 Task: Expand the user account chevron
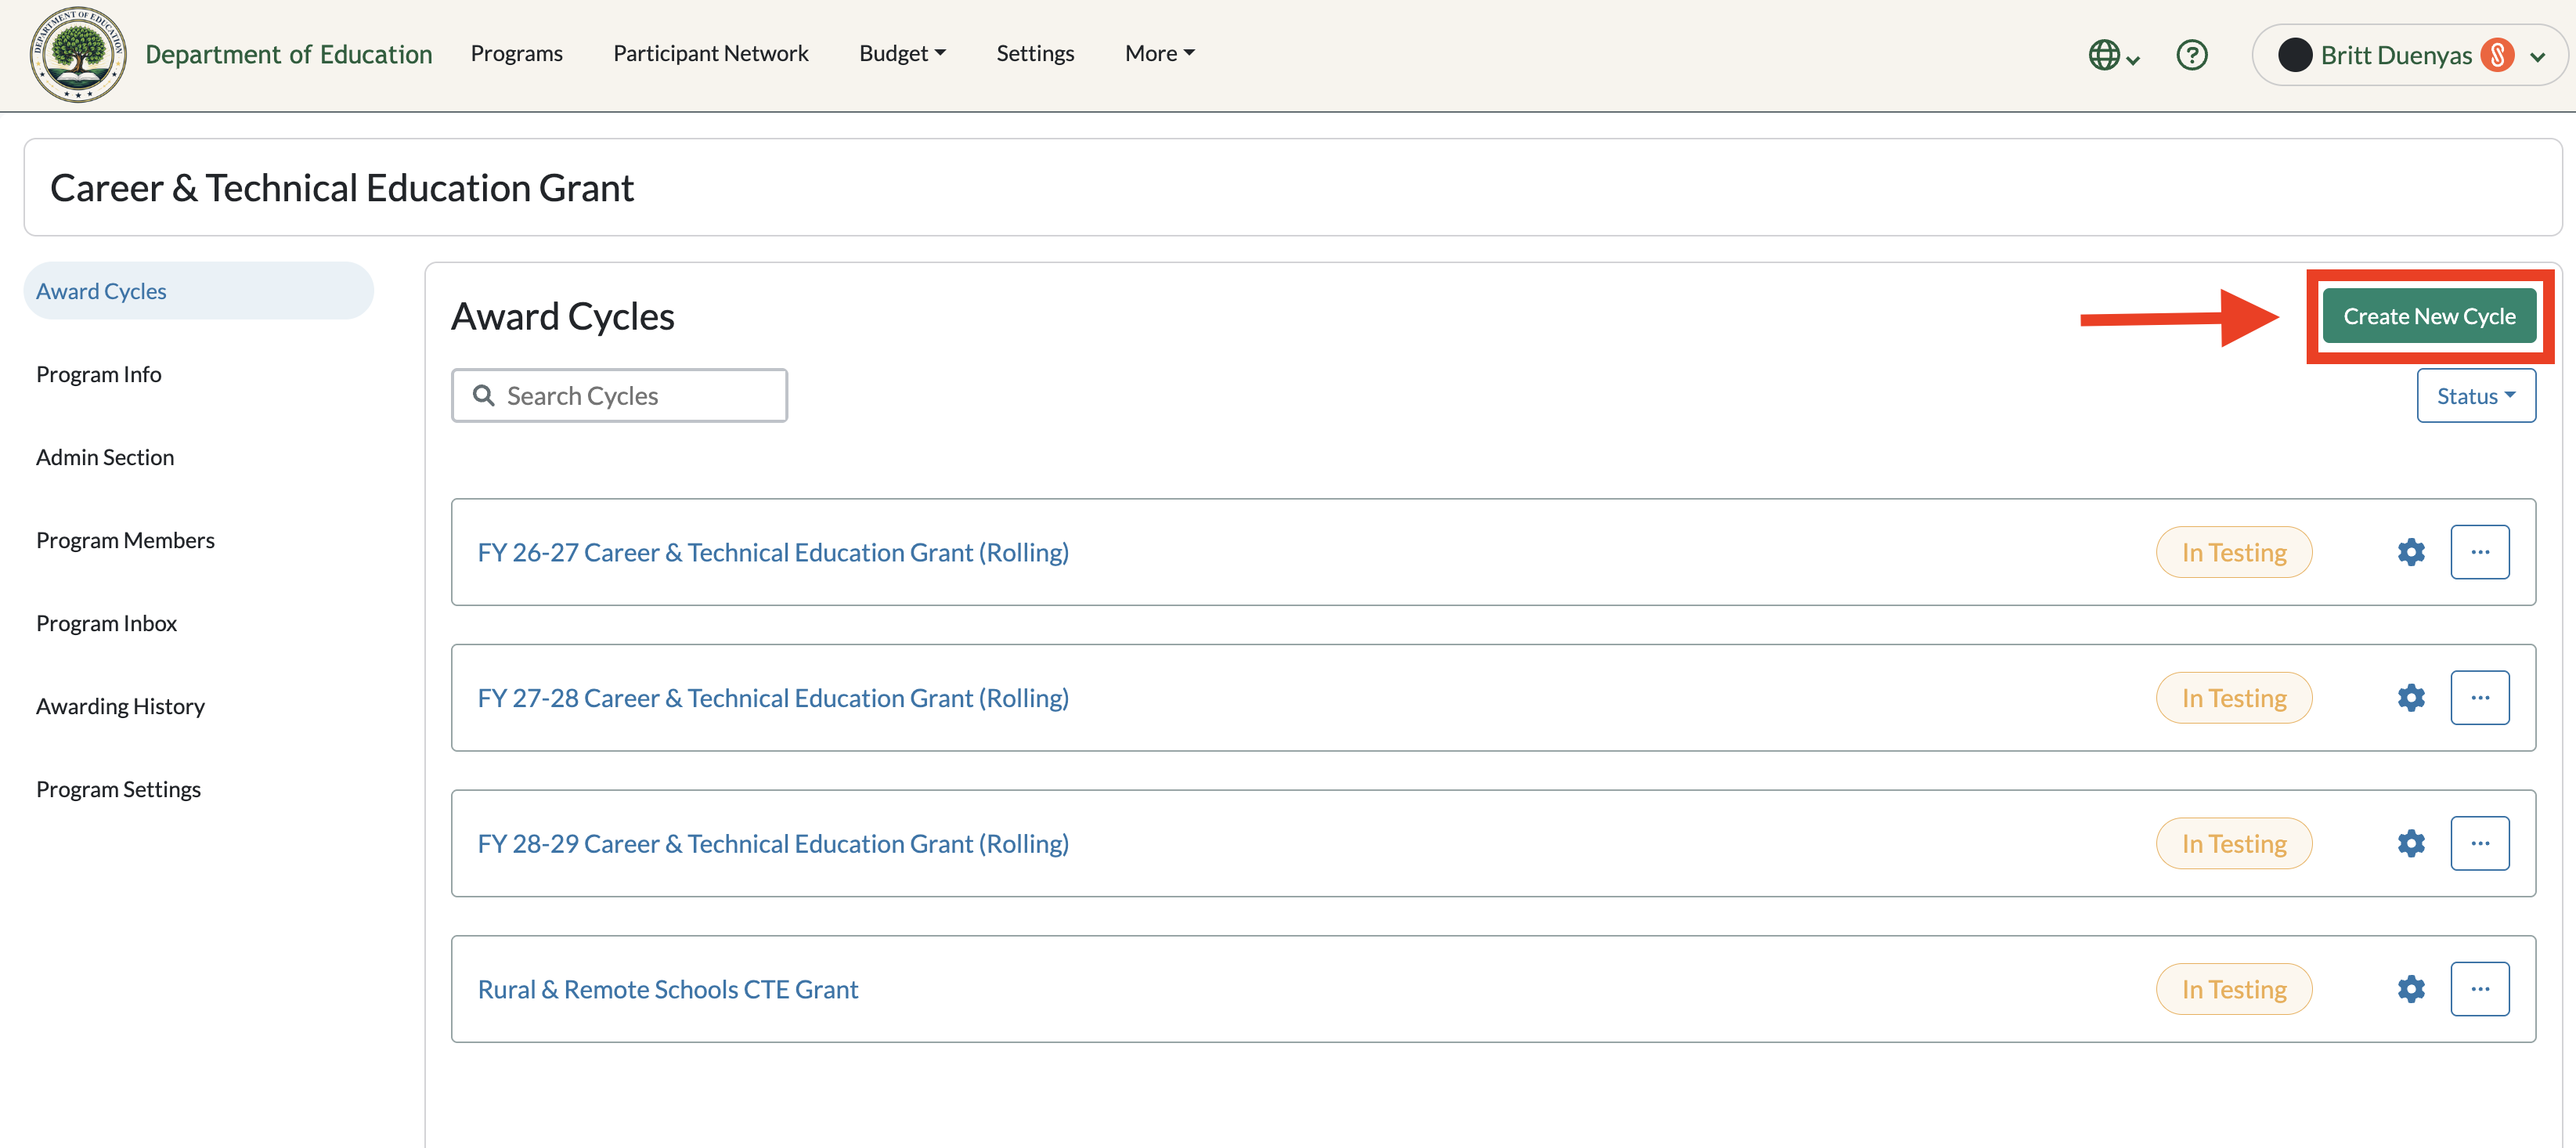click(2537, 57)
